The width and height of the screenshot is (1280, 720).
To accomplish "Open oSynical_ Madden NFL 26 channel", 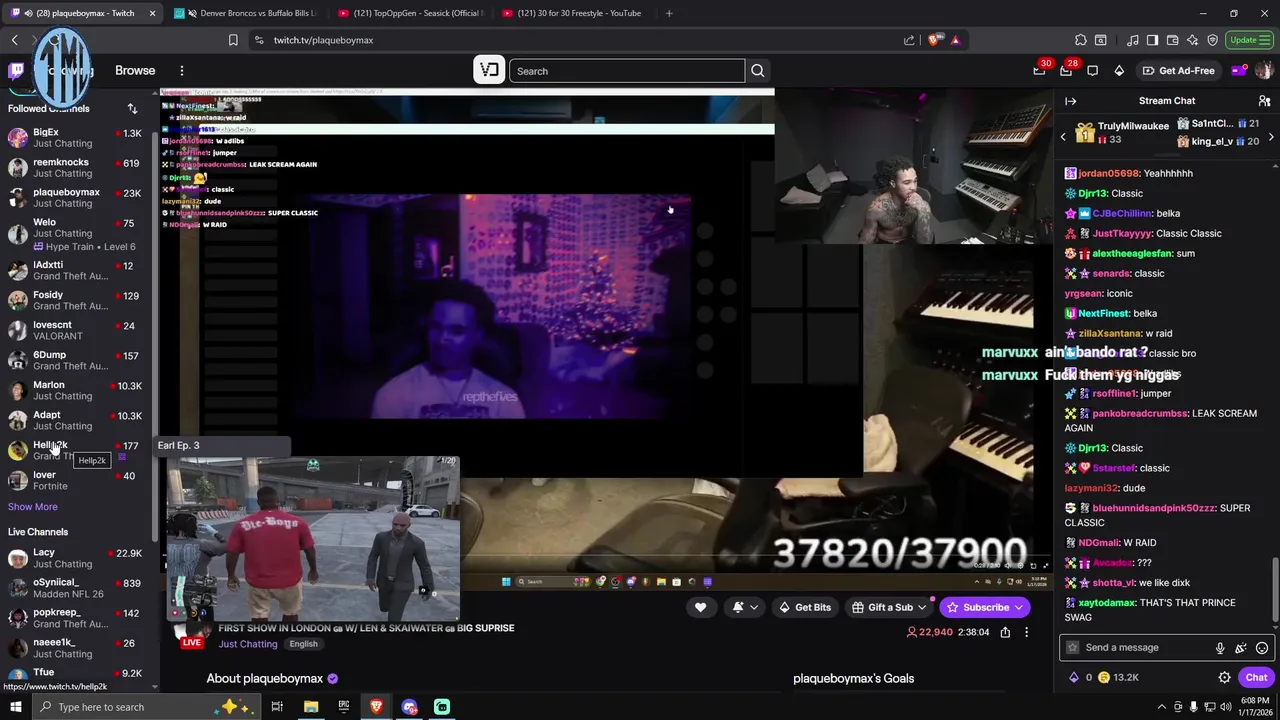I will [x=75, y=588].
